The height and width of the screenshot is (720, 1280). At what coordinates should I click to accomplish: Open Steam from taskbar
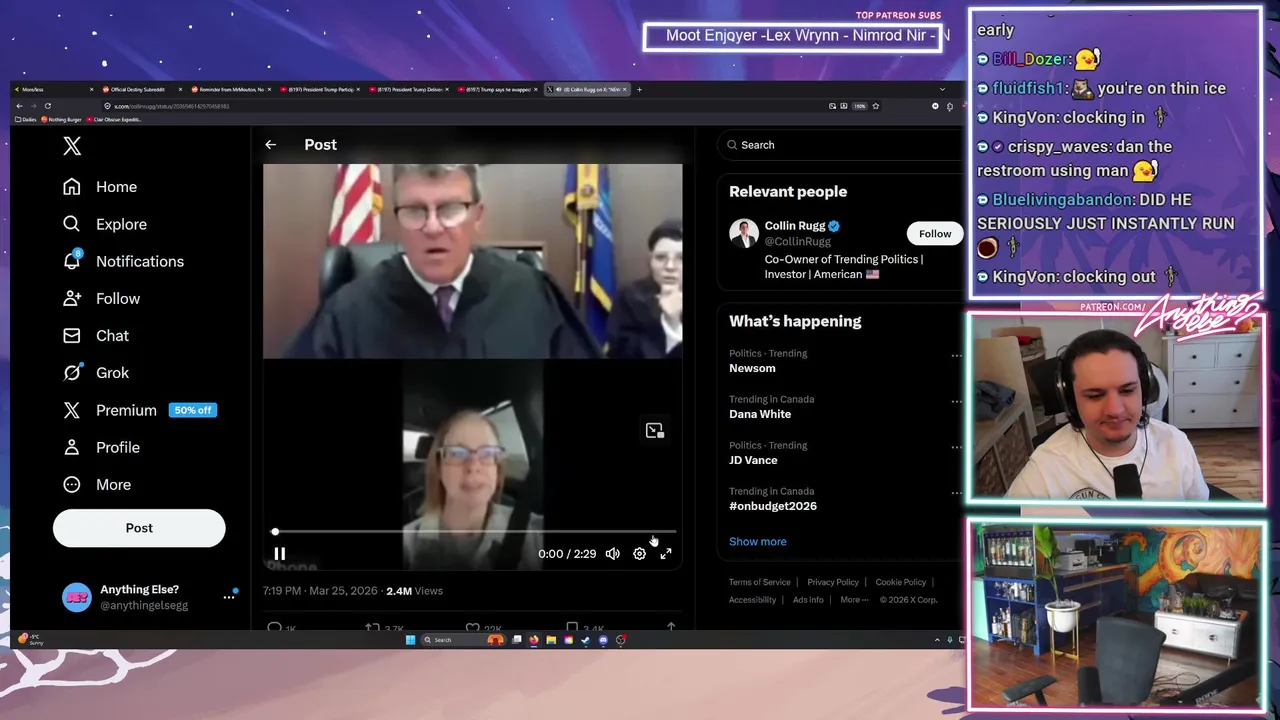585,640
